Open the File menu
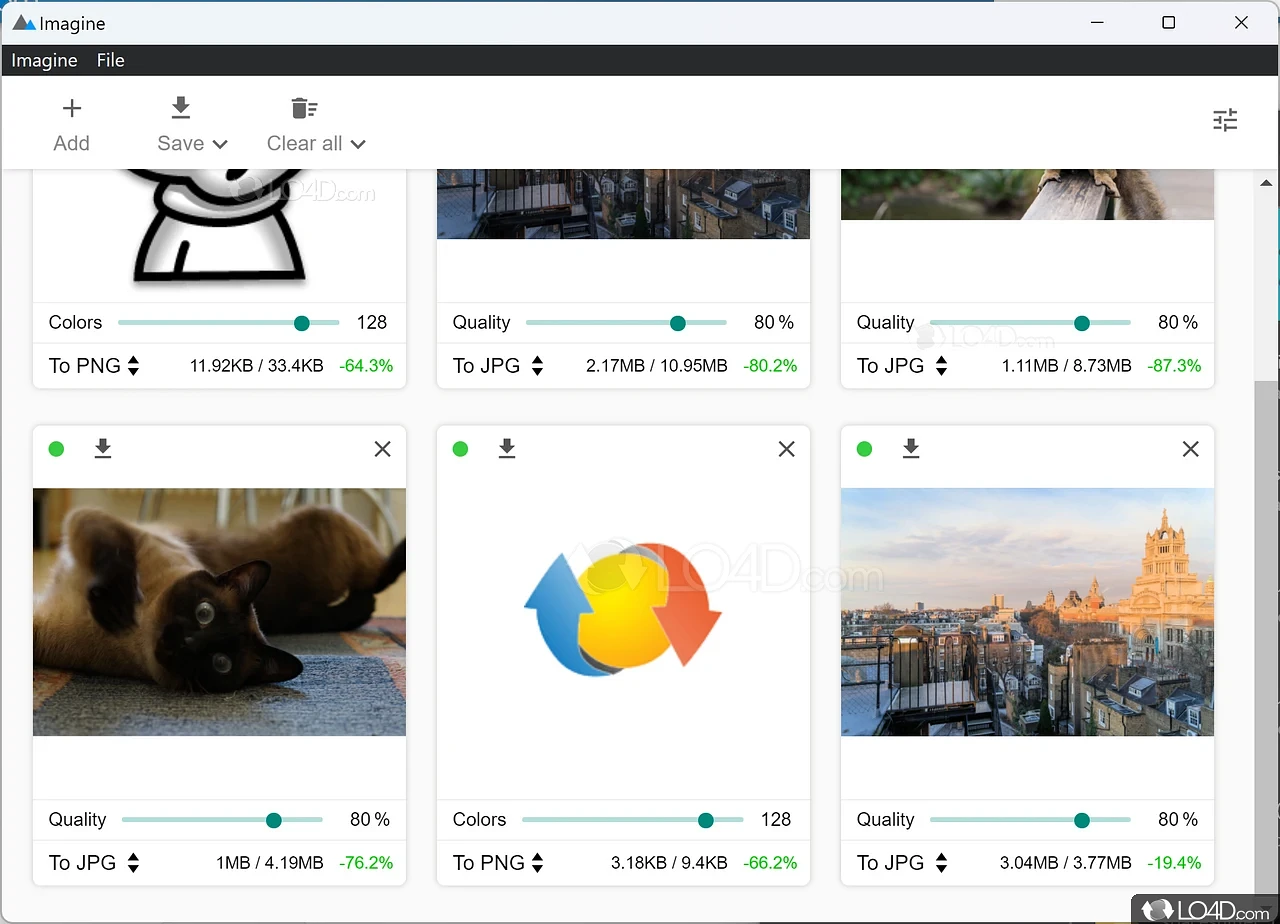The width and height of the screenshot is (1280, 924). [x=110, y=60]
